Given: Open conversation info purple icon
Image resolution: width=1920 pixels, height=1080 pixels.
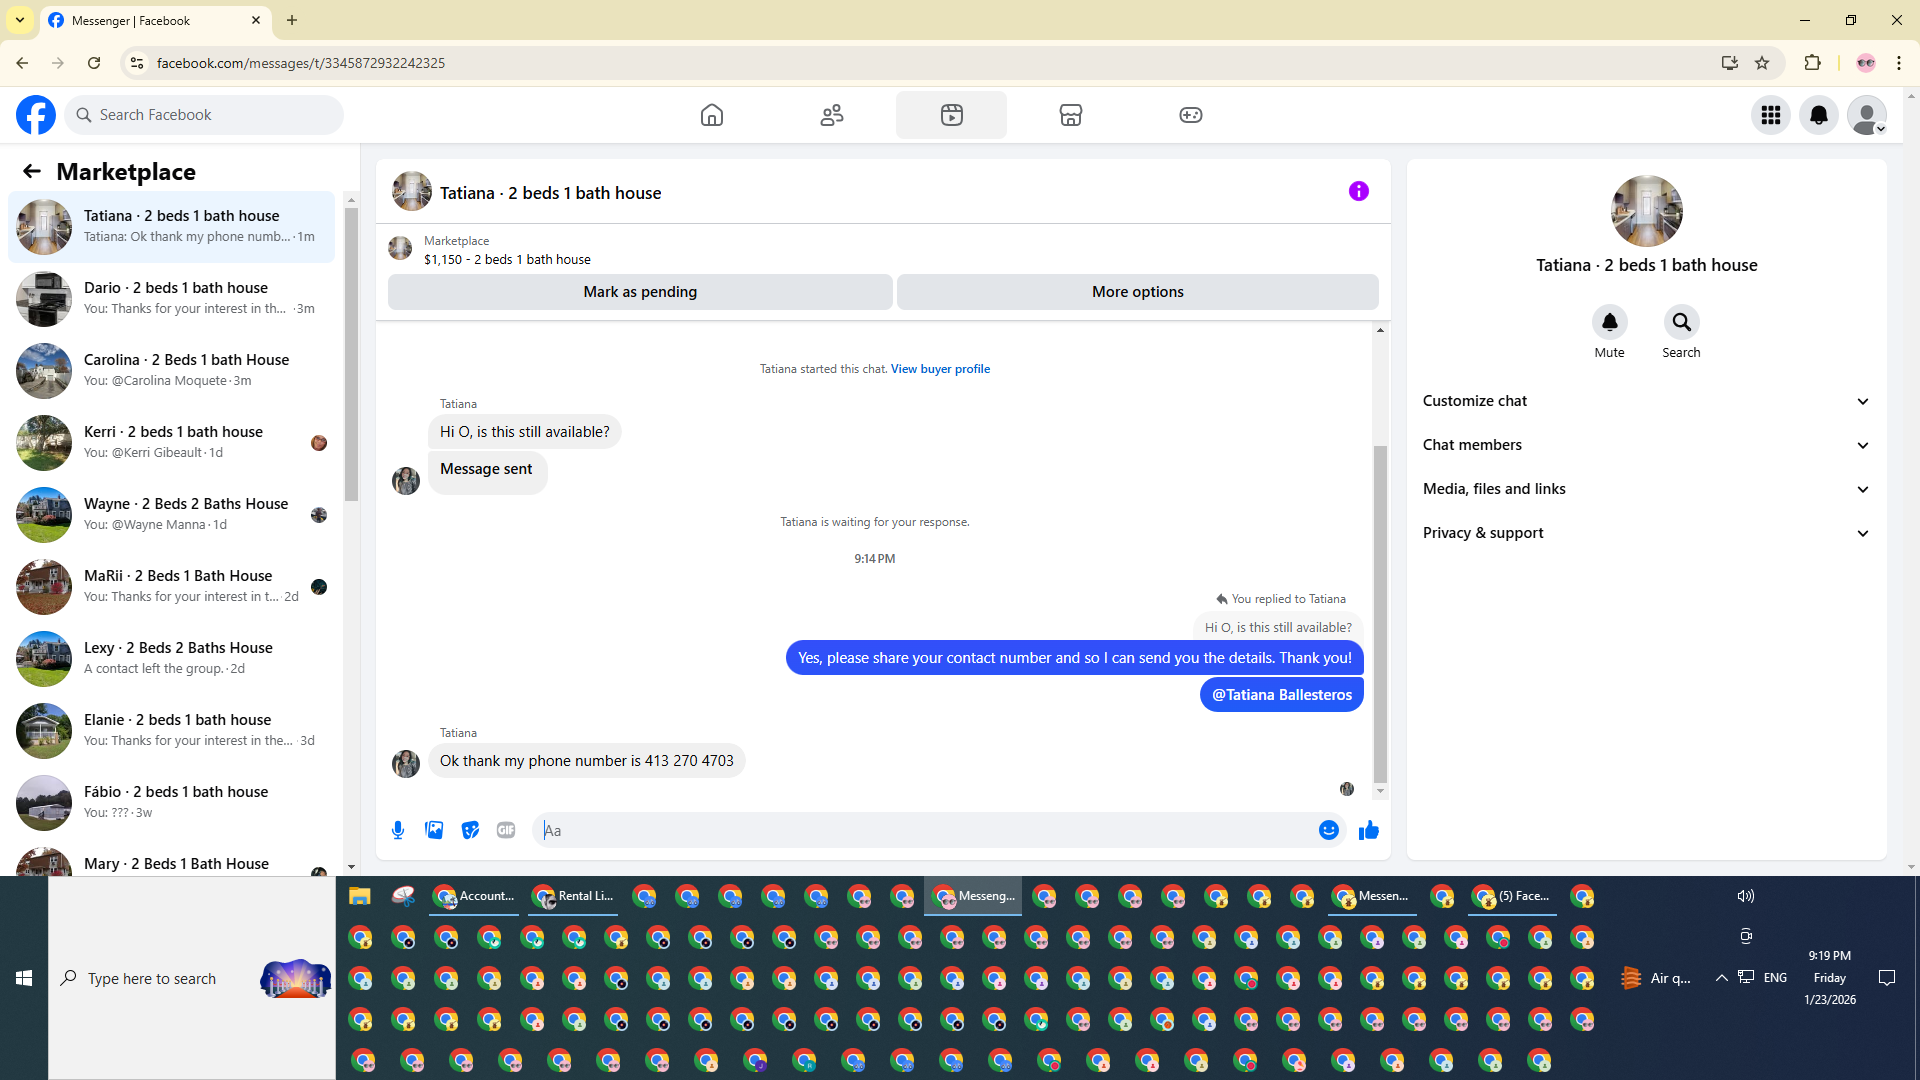Looking at the screenshot, I should 1358,191.
